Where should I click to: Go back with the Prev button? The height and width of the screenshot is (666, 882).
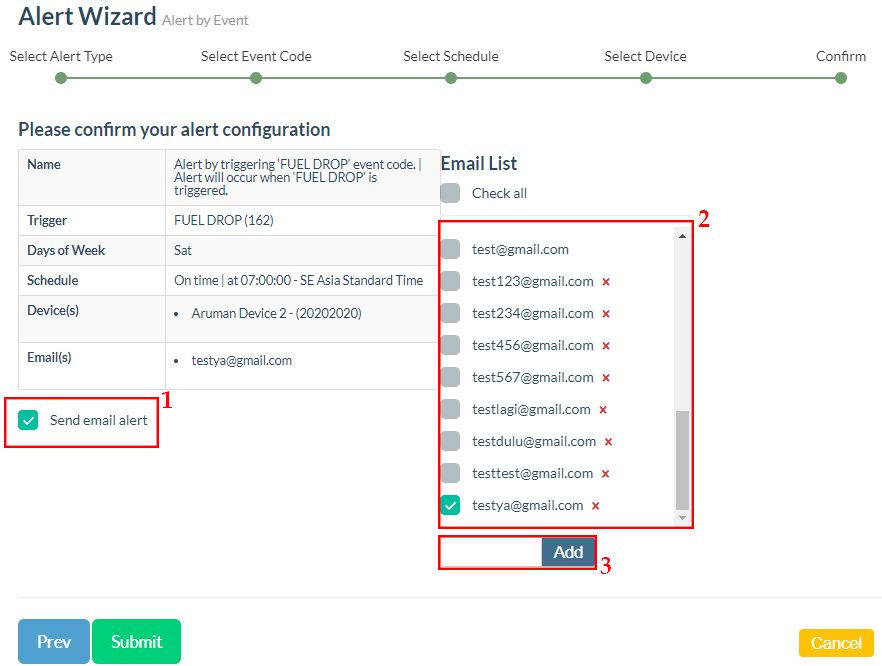(x=54, y=642)
